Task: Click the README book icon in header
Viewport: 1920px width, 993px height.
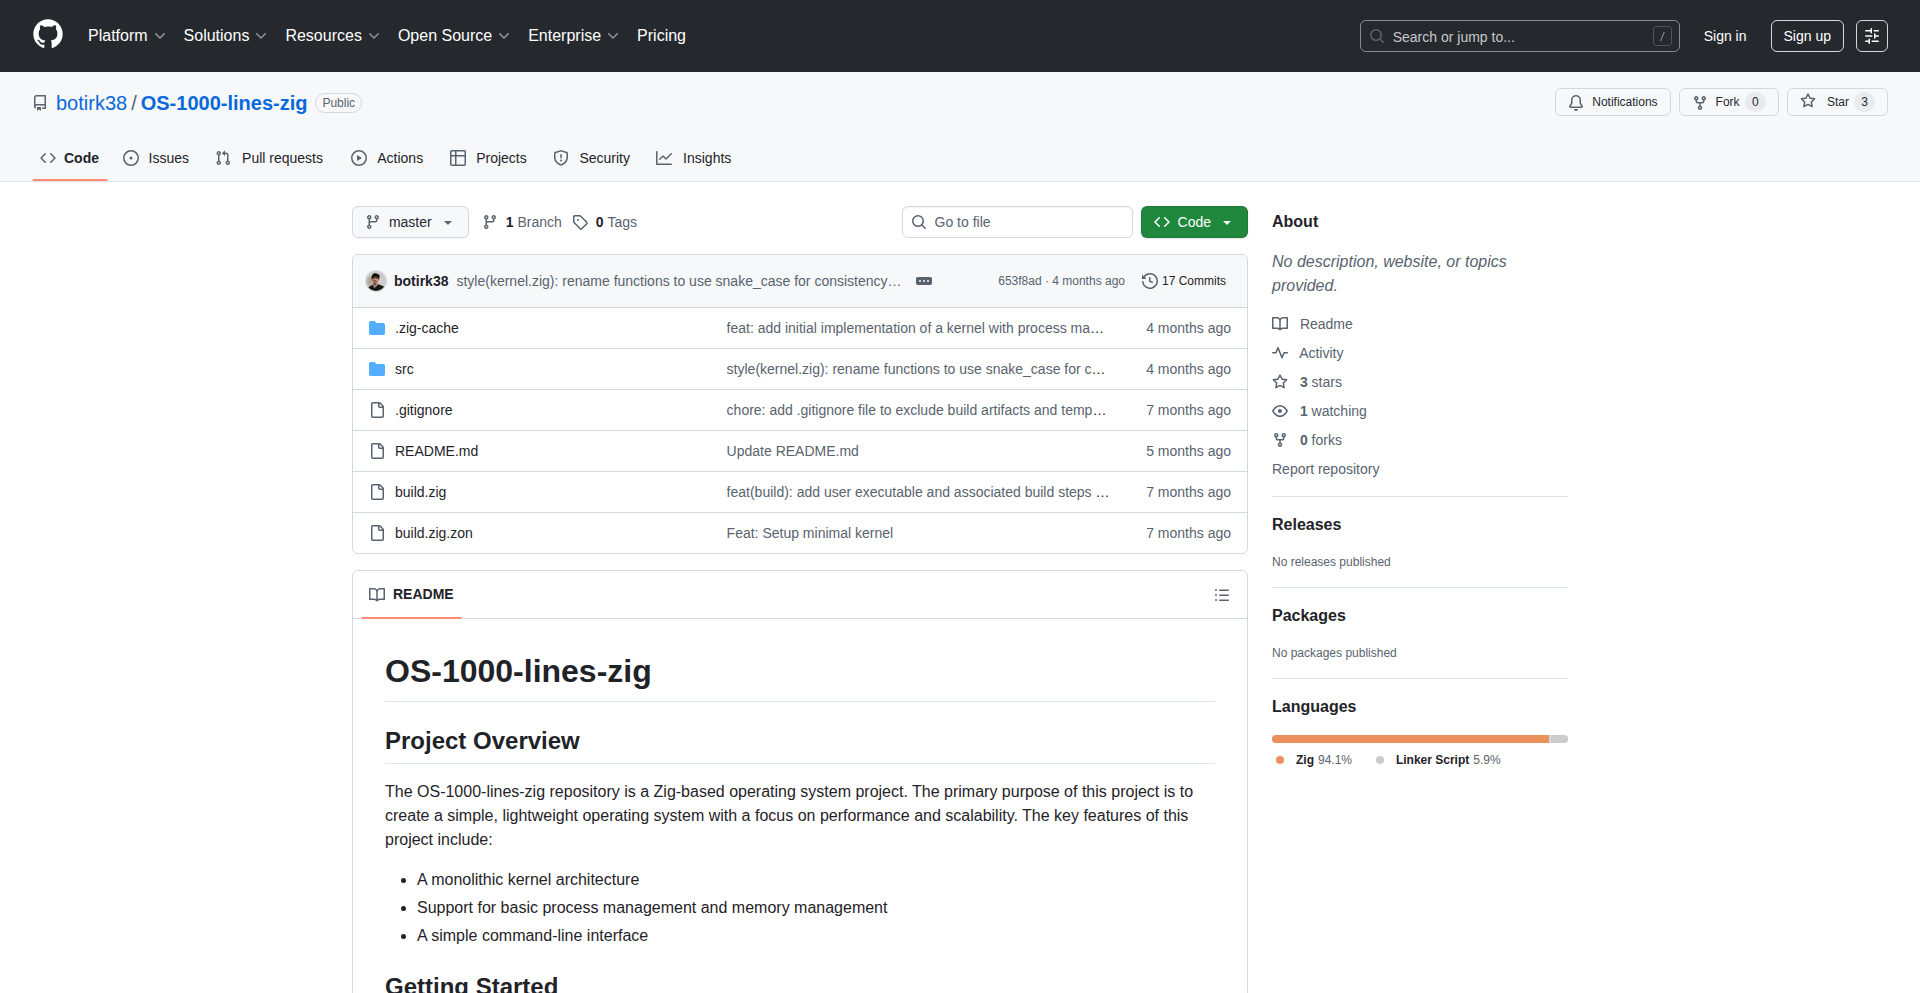Action: coord(377,594)
